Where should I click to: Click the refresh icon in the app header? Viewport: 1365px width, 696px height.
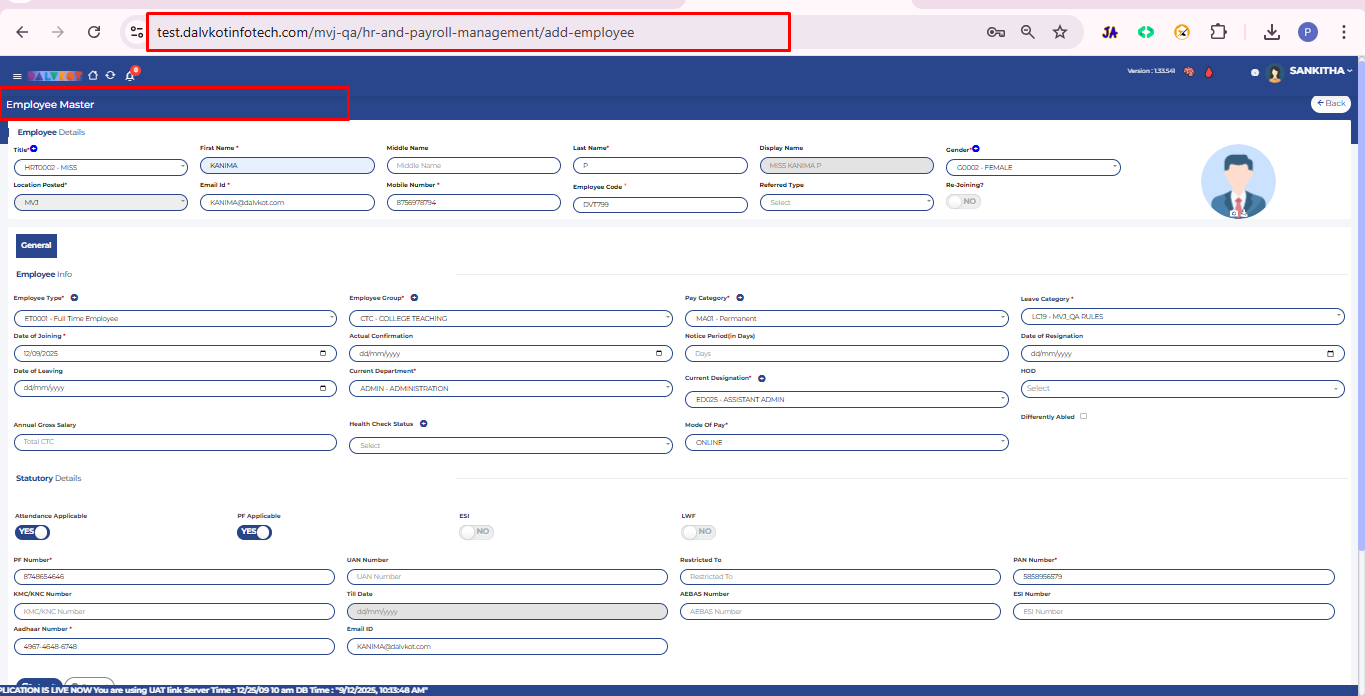click(x=110, y=75)
